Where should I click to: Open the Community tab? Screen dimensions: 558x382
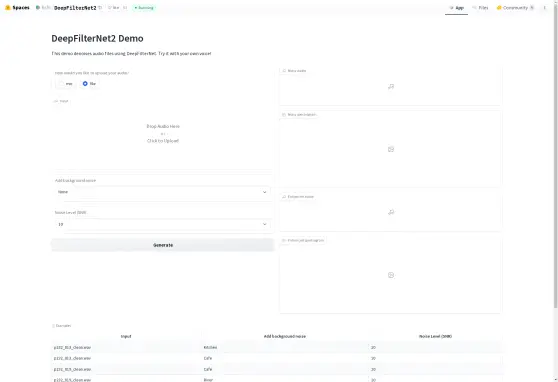click(x=515, y=7)
